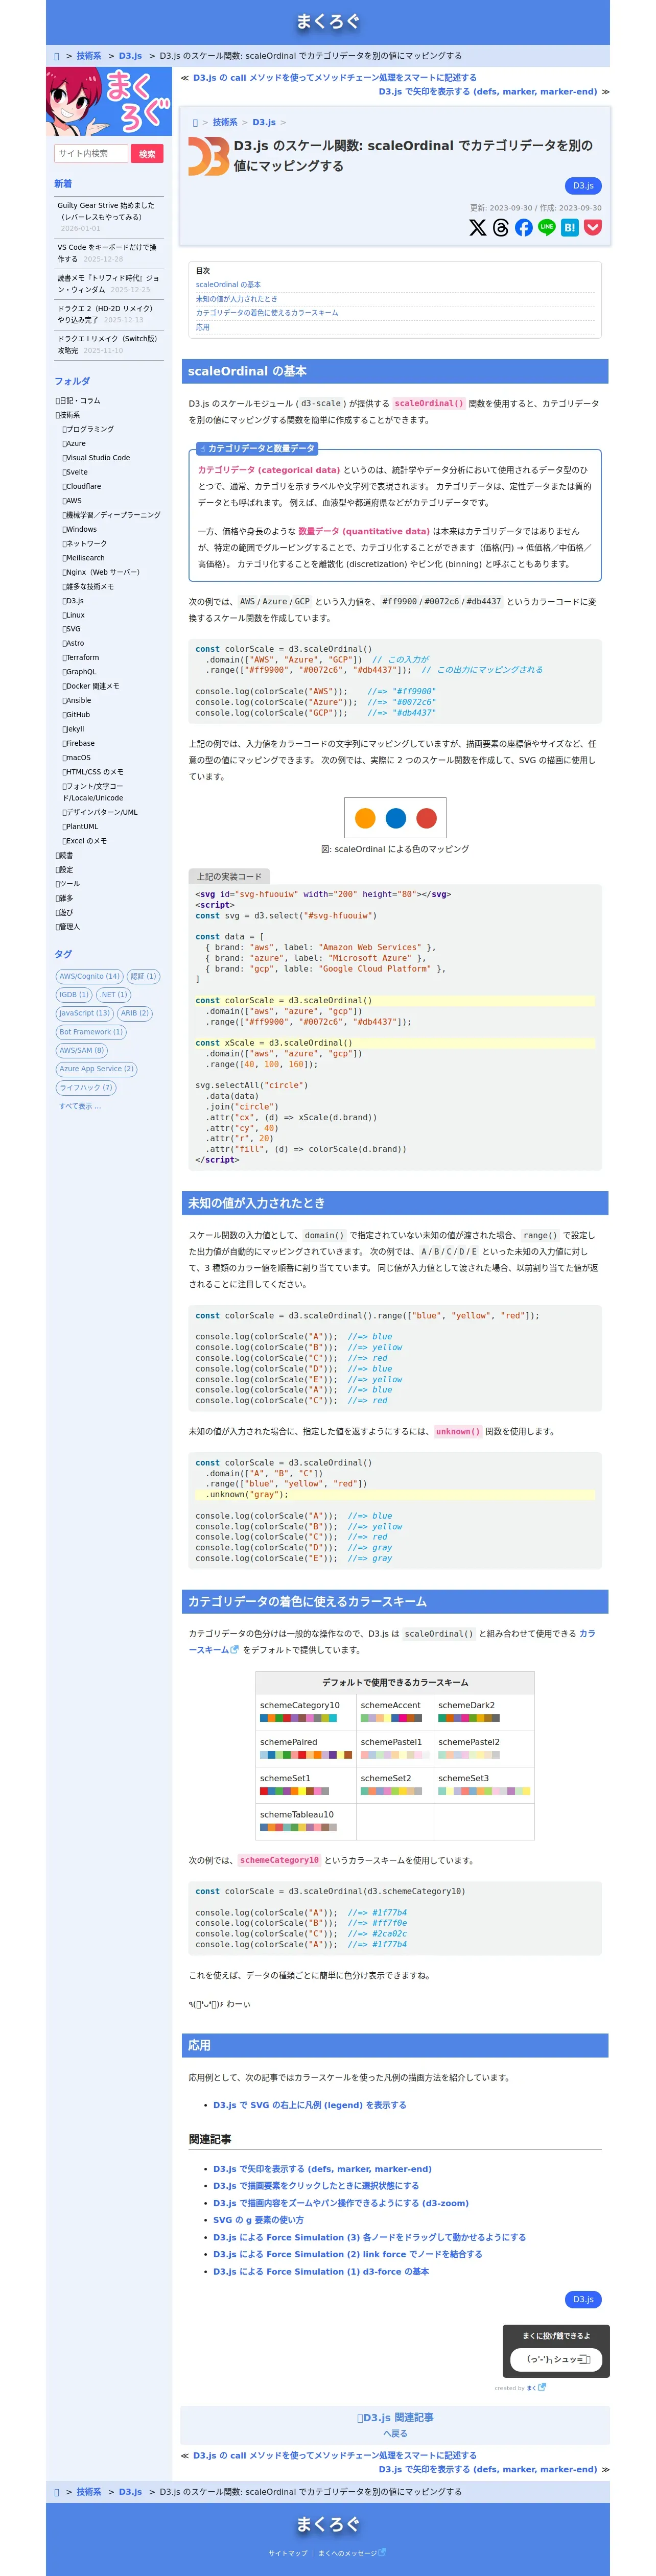656x2576 pixels.
Task: Click the schemeDark2 color strip
Action: [468, 1718]
